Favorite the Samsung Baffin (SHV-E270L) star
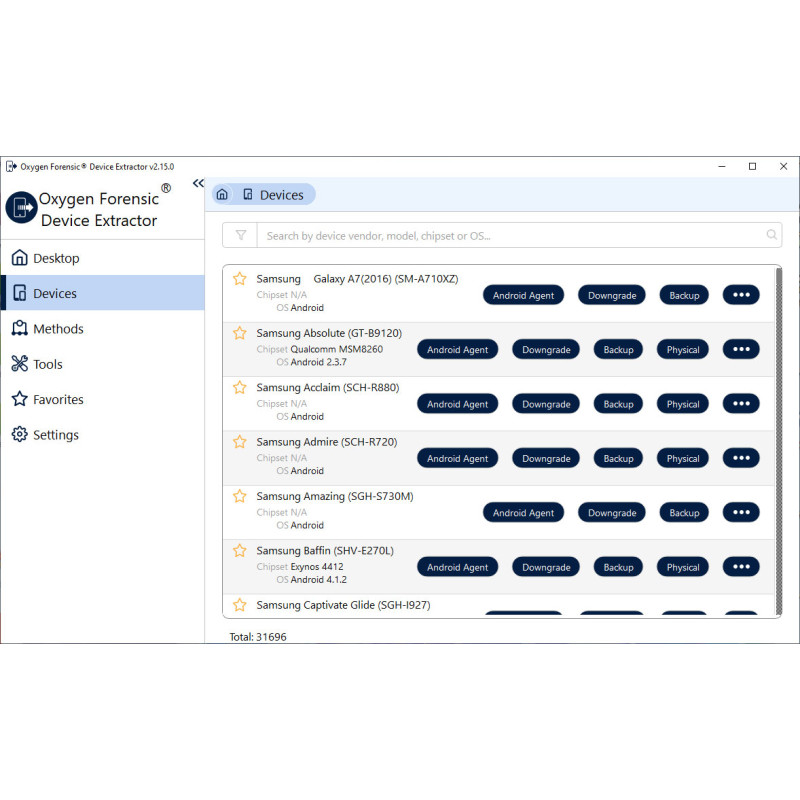This screenshot has height=800, width=800. [239, 551]
